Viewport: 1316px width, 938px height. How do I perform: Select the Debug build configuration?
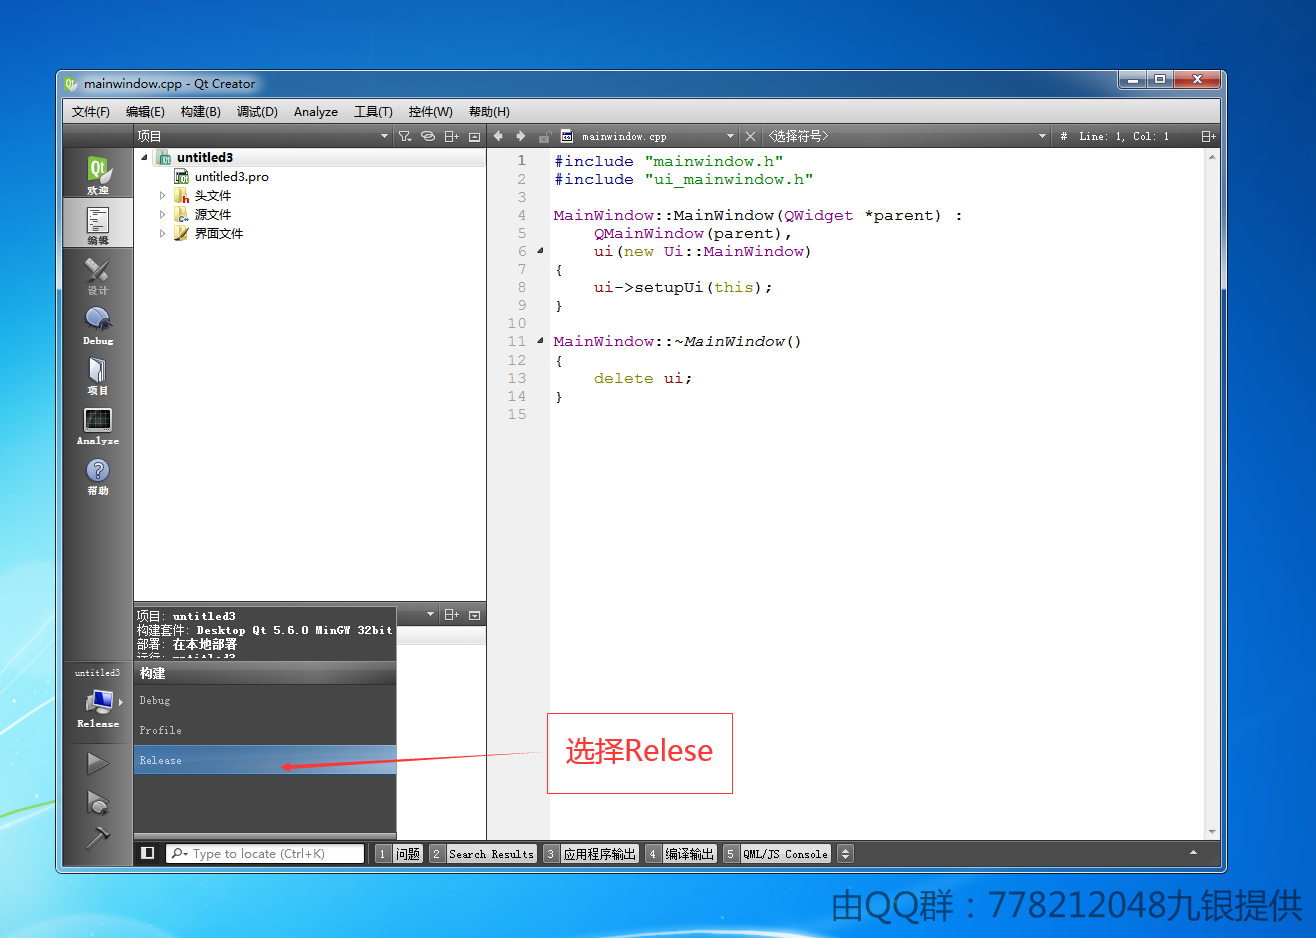pos(265,700)
